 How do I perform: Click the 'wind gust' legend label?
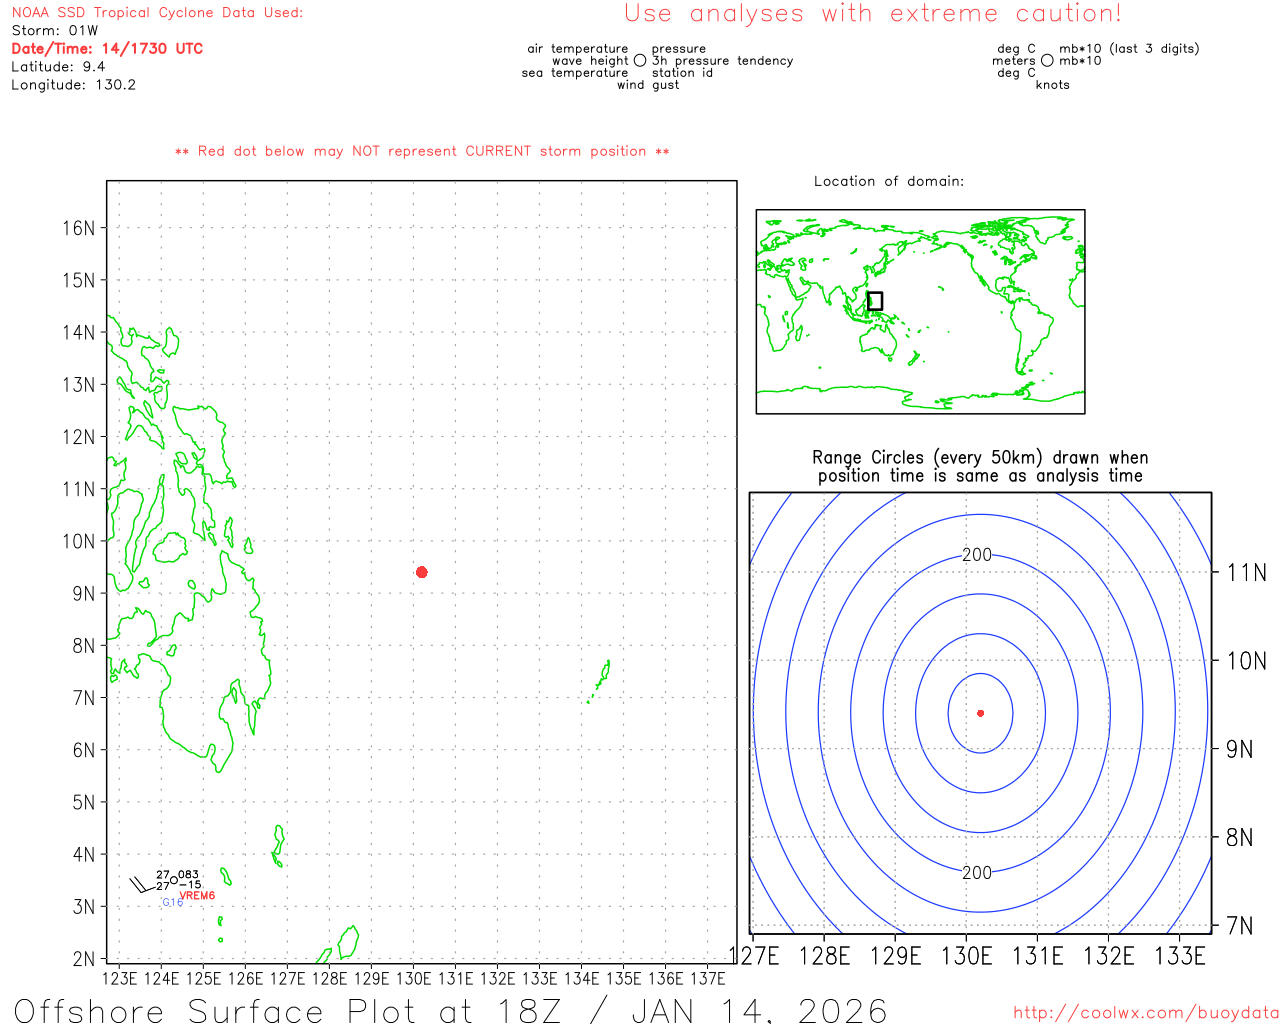[648, 85]
